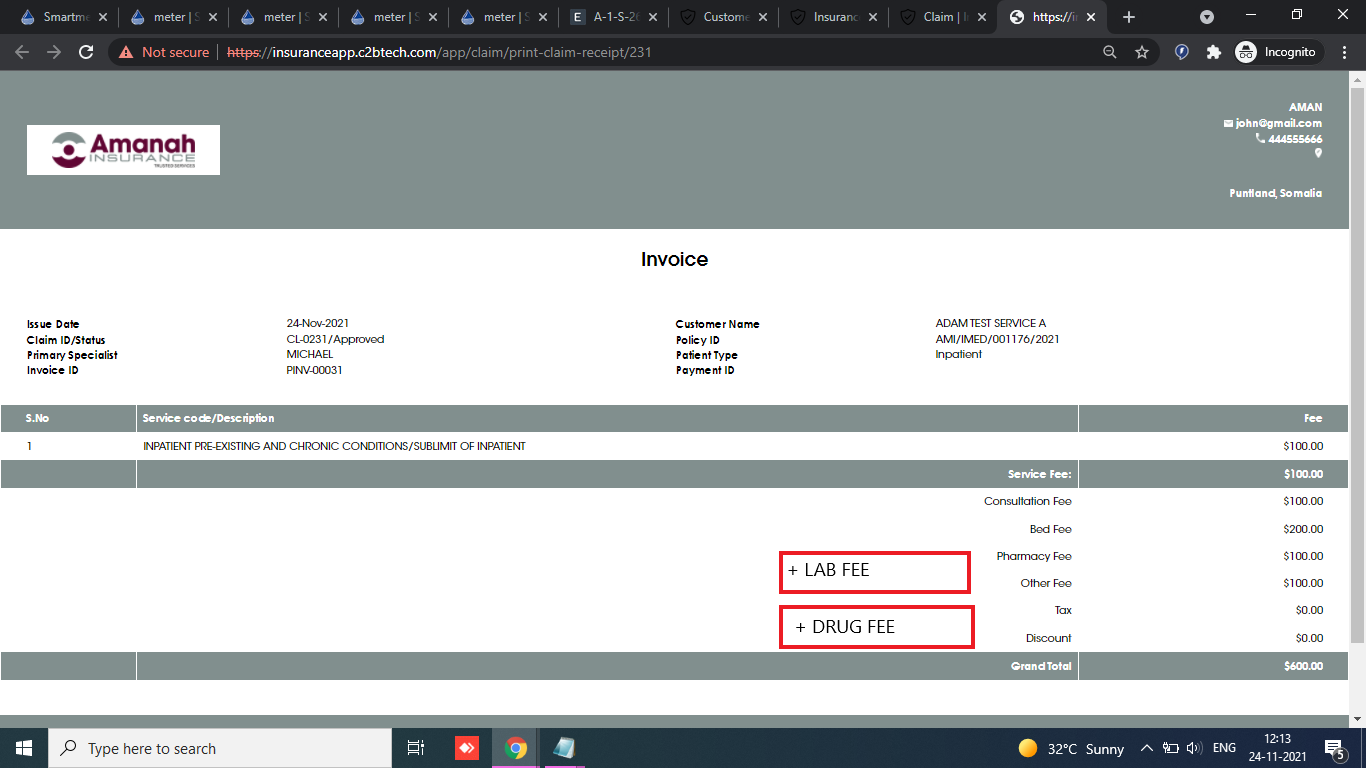1366x768 pixels.
Task: Click the browser Forward arrow
Action: [x=54, y=52]
